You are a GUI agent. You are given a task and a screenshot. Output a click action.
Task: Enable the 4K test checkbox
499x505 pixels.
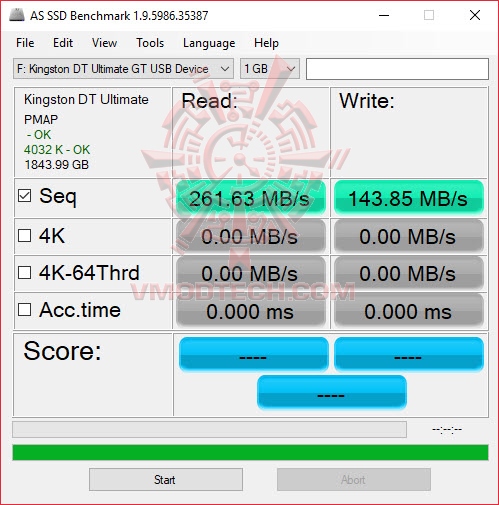tap(25, 236)
